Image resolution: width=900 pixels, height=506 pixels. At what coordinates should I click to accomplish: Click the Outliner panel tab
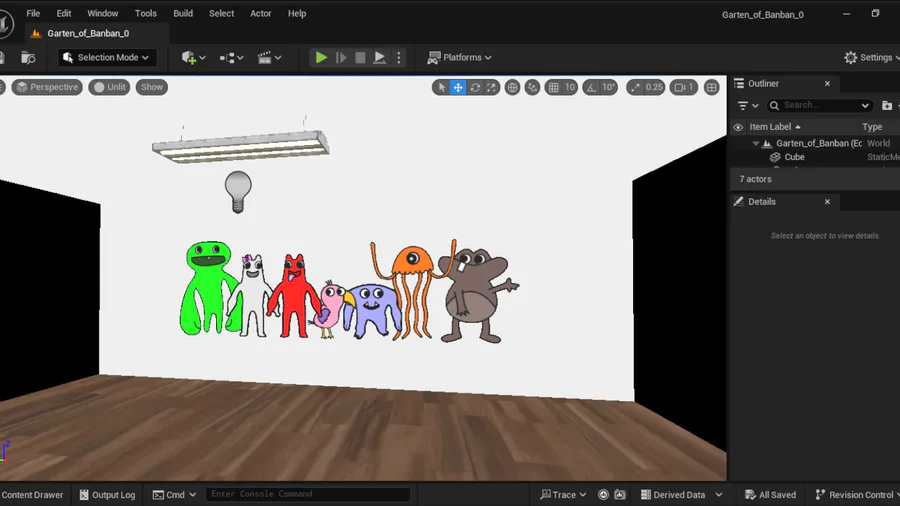(763, 84)
